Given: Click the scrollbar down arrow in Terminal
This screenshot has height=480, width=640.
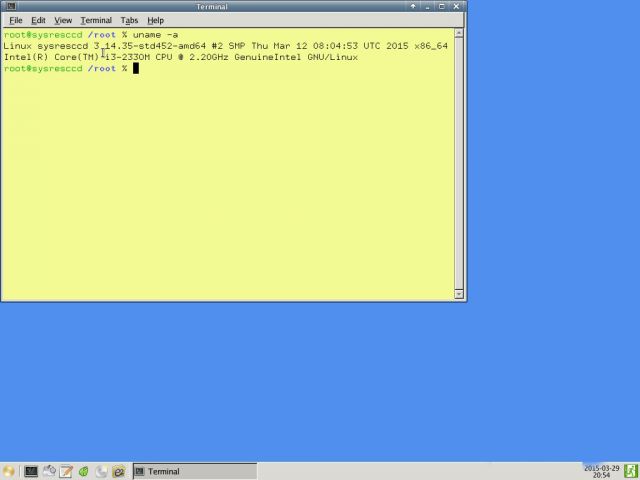Looking at the screenshot, I should [x=459, y=294].
